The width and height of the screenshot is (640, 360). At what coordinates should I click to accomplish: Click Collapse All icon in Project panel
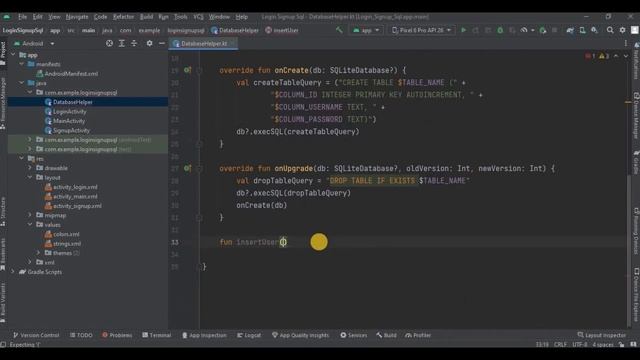click(x=134, y=43)
